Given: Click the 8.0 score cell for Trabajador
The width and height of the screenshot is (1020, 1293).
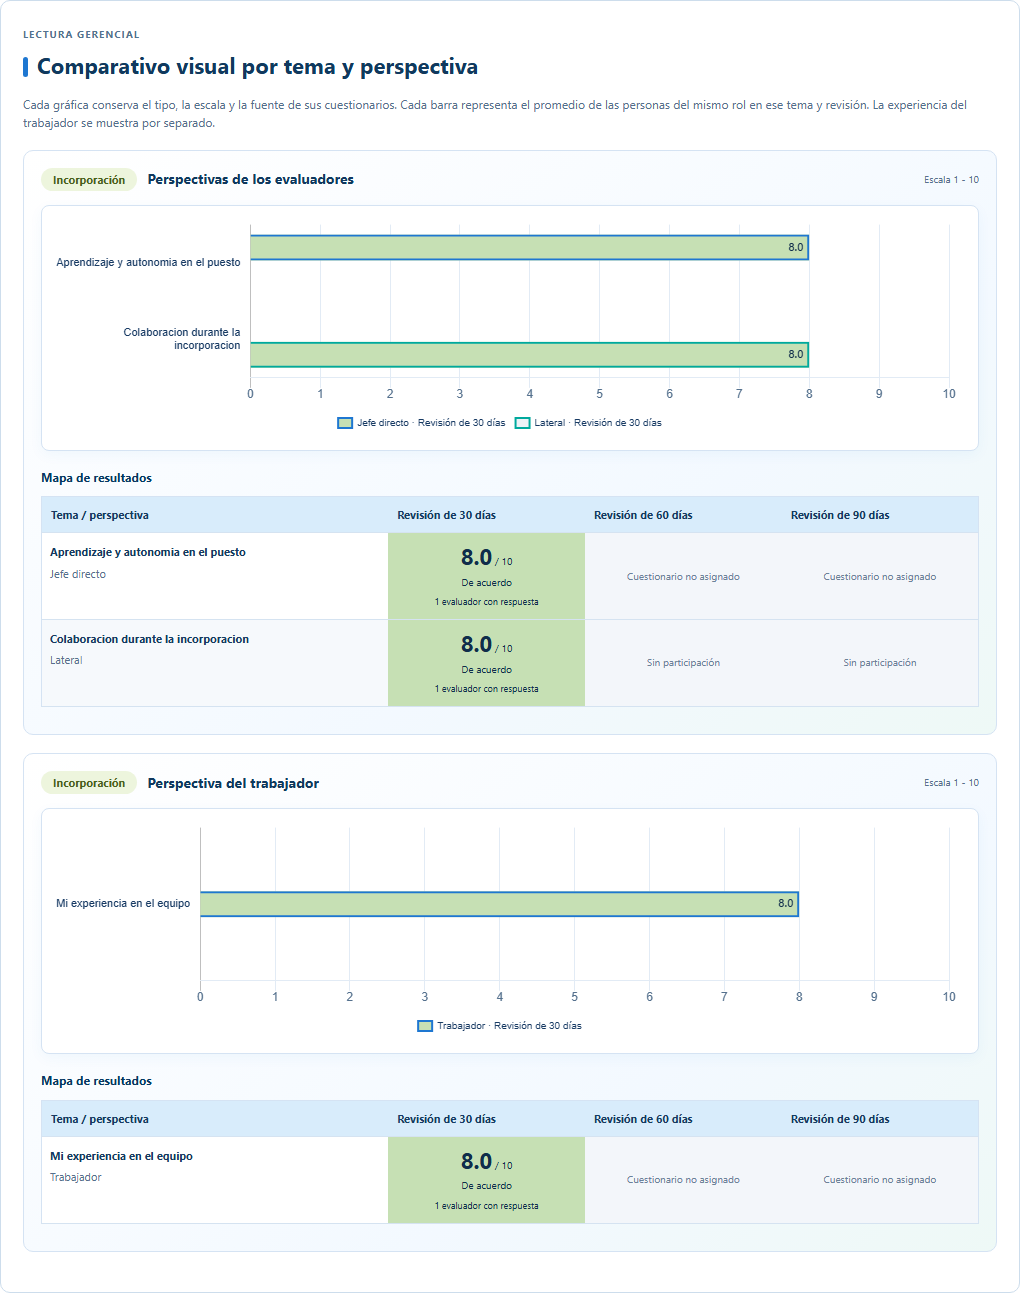Looking at the screenshot, I should pyautogui.click(x=486, y=1180).
